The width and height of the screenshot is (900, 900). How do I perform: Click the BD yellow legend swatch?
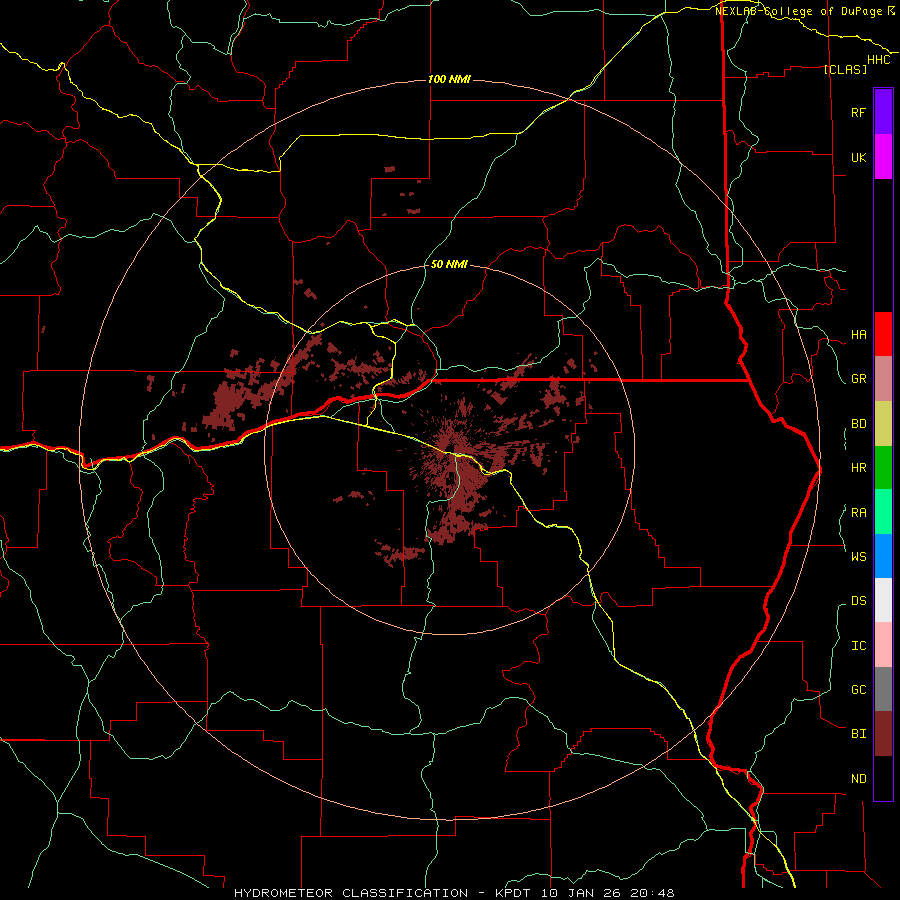883,424
